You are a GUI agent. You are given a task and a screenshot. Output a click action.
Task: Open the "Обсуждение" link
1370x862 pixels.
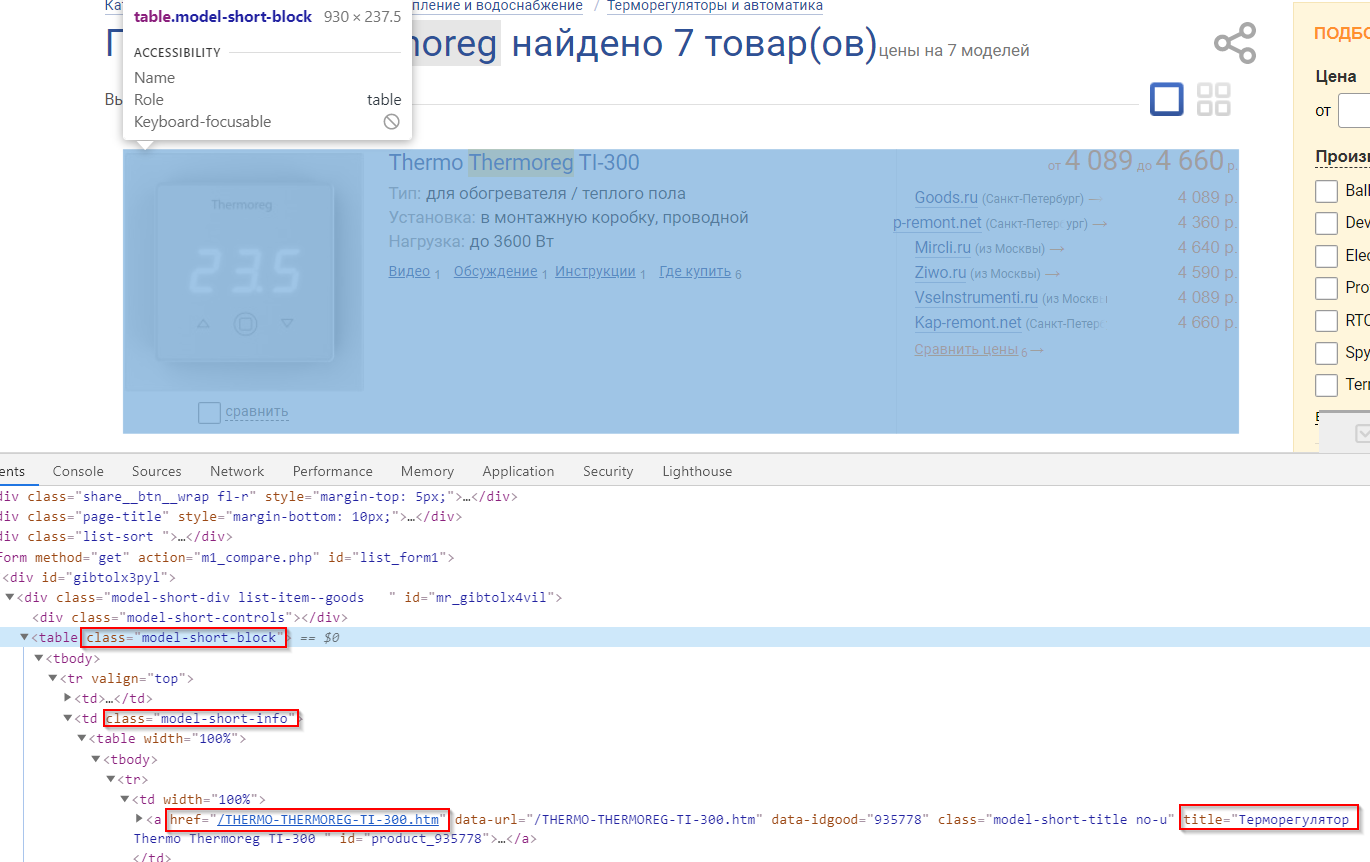(495, 272)
